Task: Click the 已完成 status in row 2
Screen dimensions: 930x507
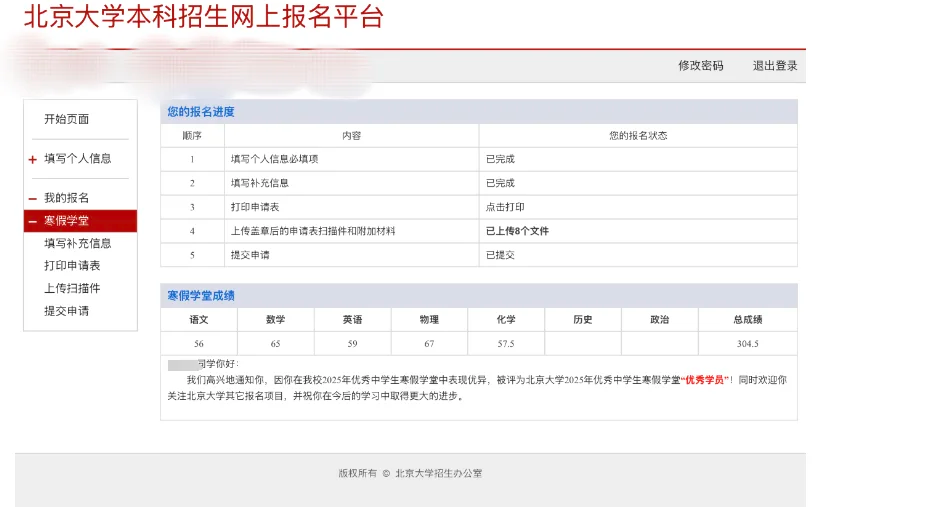Action: 500,183
